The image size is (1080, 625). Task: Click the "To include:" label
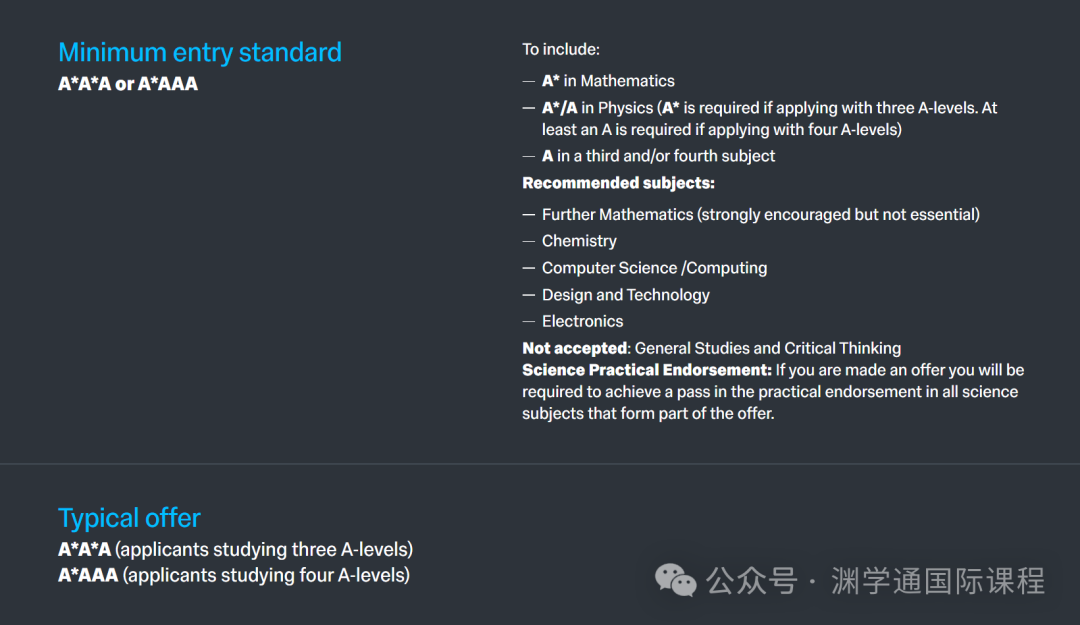tap(561, 48)
